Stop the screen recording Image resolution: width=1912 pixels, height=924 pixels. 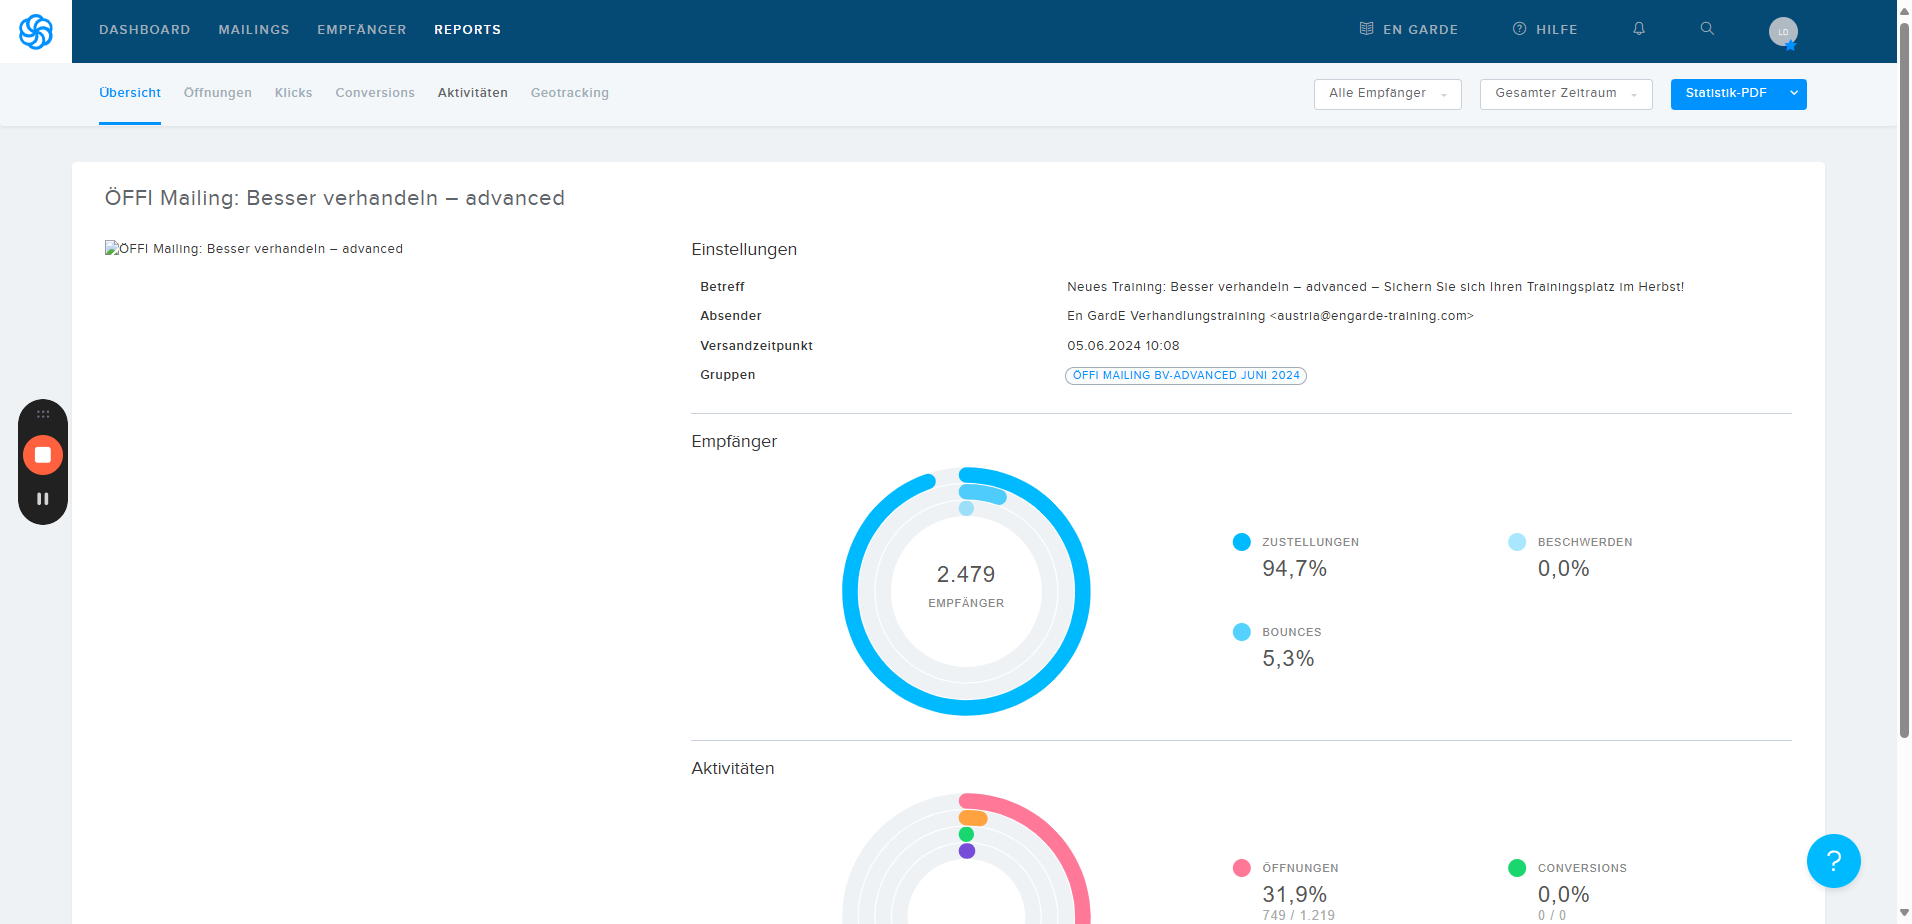[43, 455]
